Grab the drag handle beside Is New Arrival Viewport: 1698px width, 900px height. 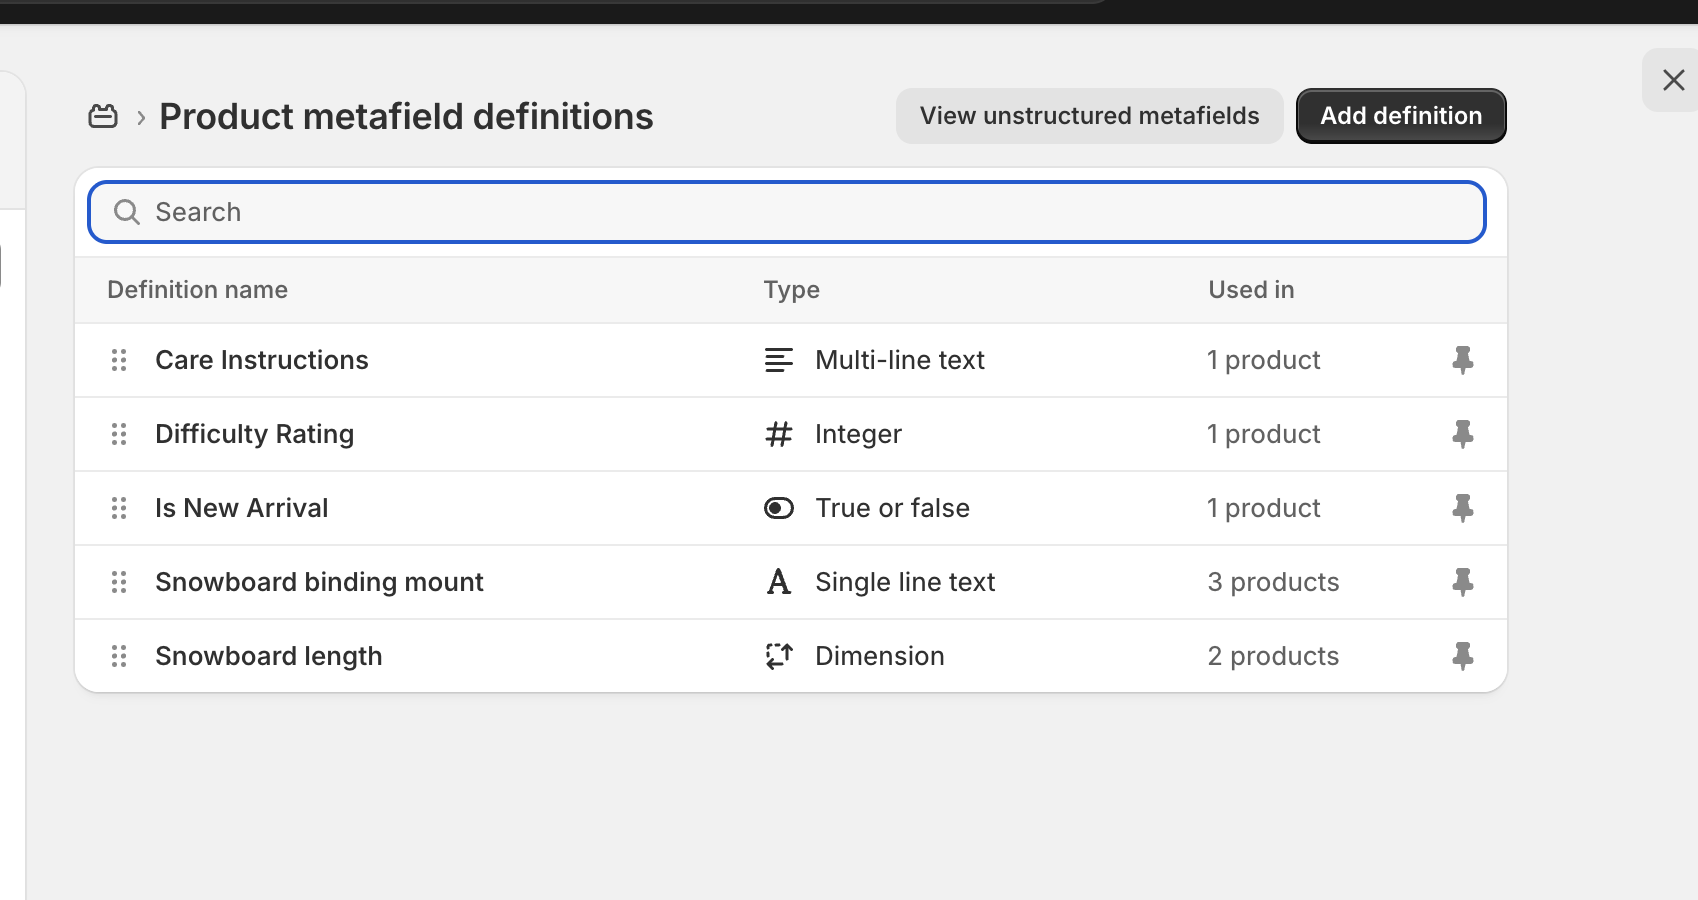pos(119,508)
